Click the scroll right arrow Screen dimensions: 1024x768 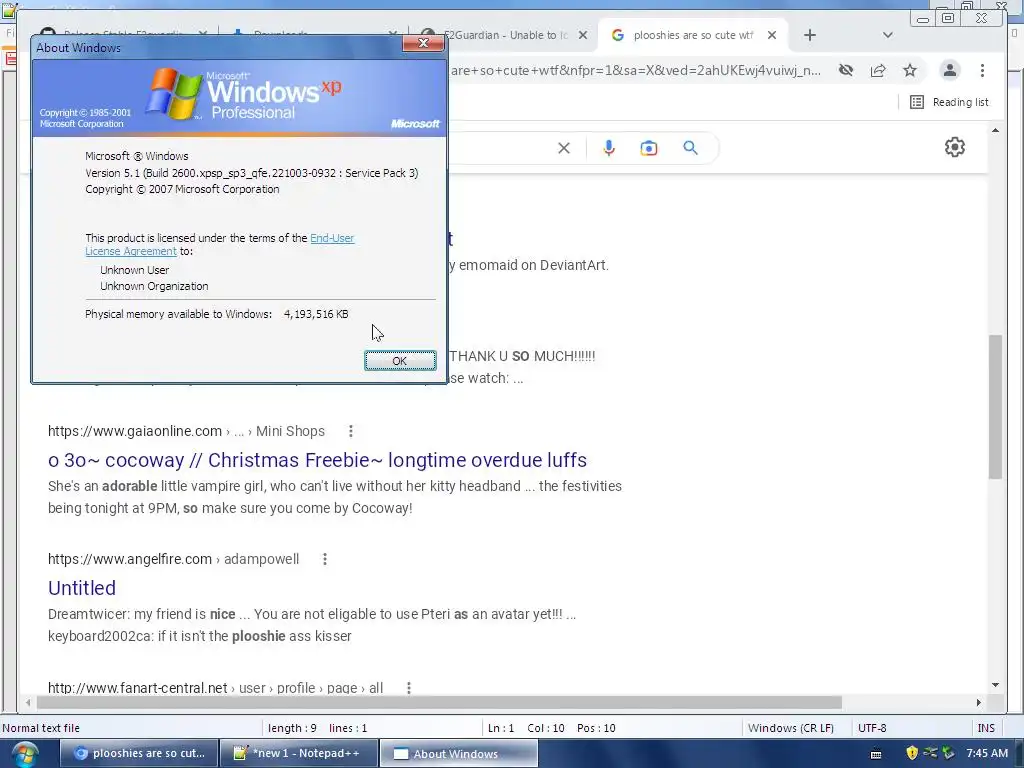978,703
